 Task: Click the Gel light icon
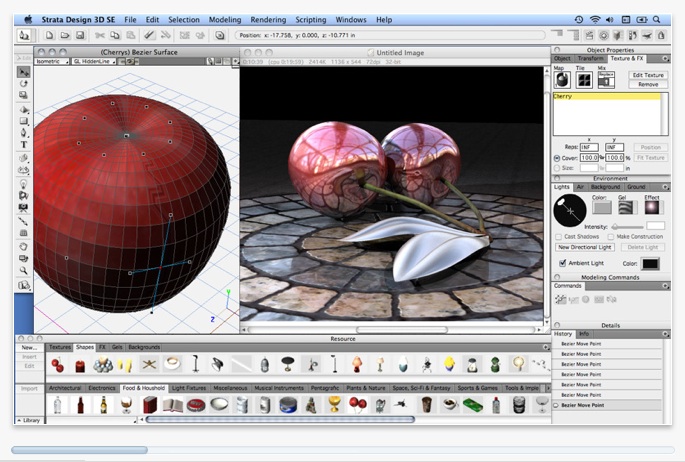tap(627, 208)
